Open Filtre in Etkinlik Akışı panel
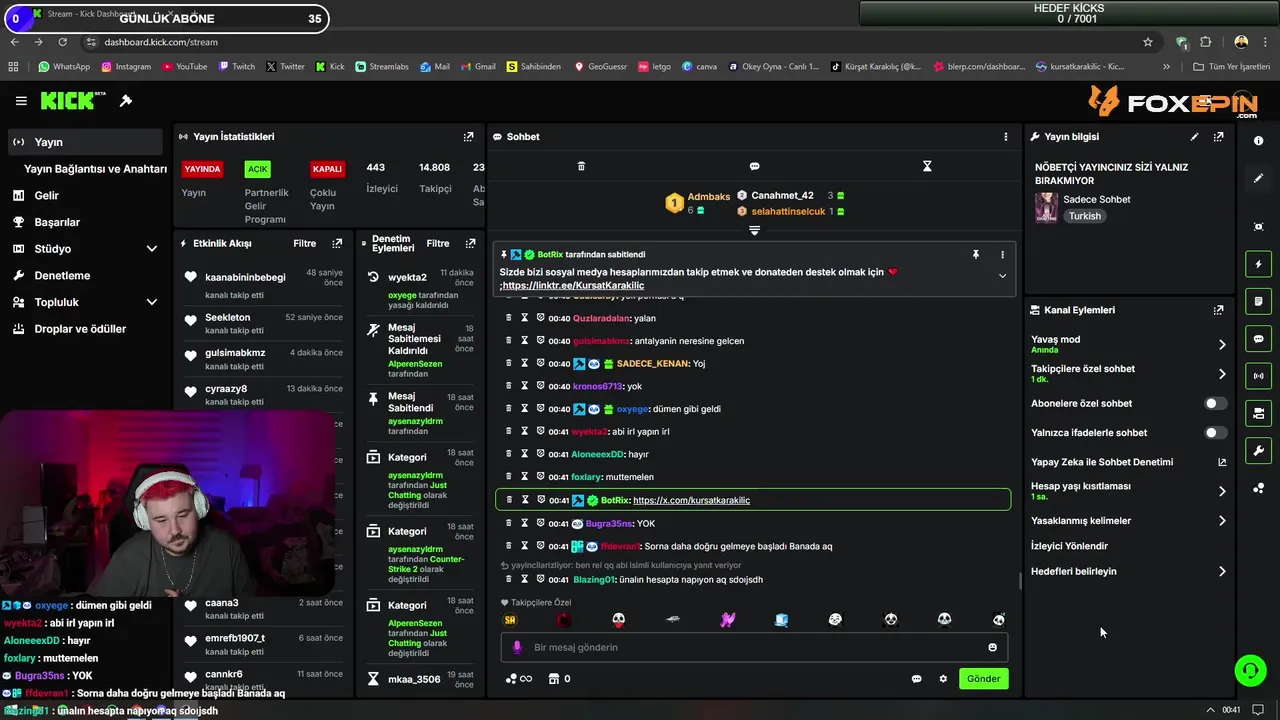 pos(304,243)
